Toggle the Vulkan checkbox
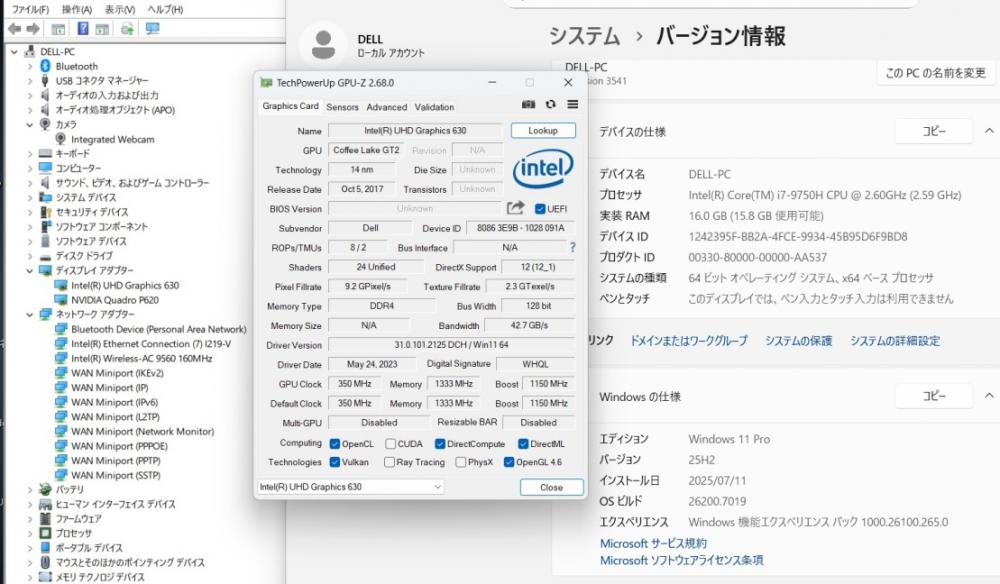Image resolution: width=1000 pixels, height=584 pixels. coord(335,462)
